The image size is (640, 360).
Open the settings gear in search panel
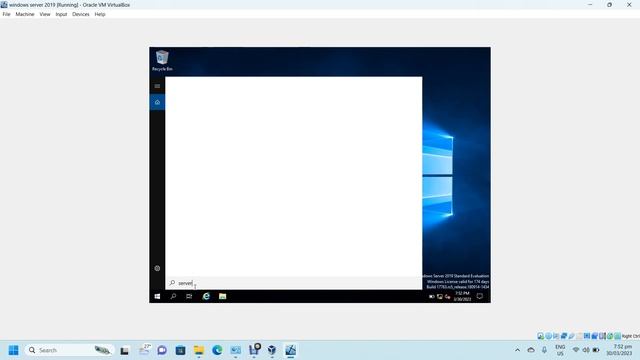pyautogui.click(x=157, y=268)
